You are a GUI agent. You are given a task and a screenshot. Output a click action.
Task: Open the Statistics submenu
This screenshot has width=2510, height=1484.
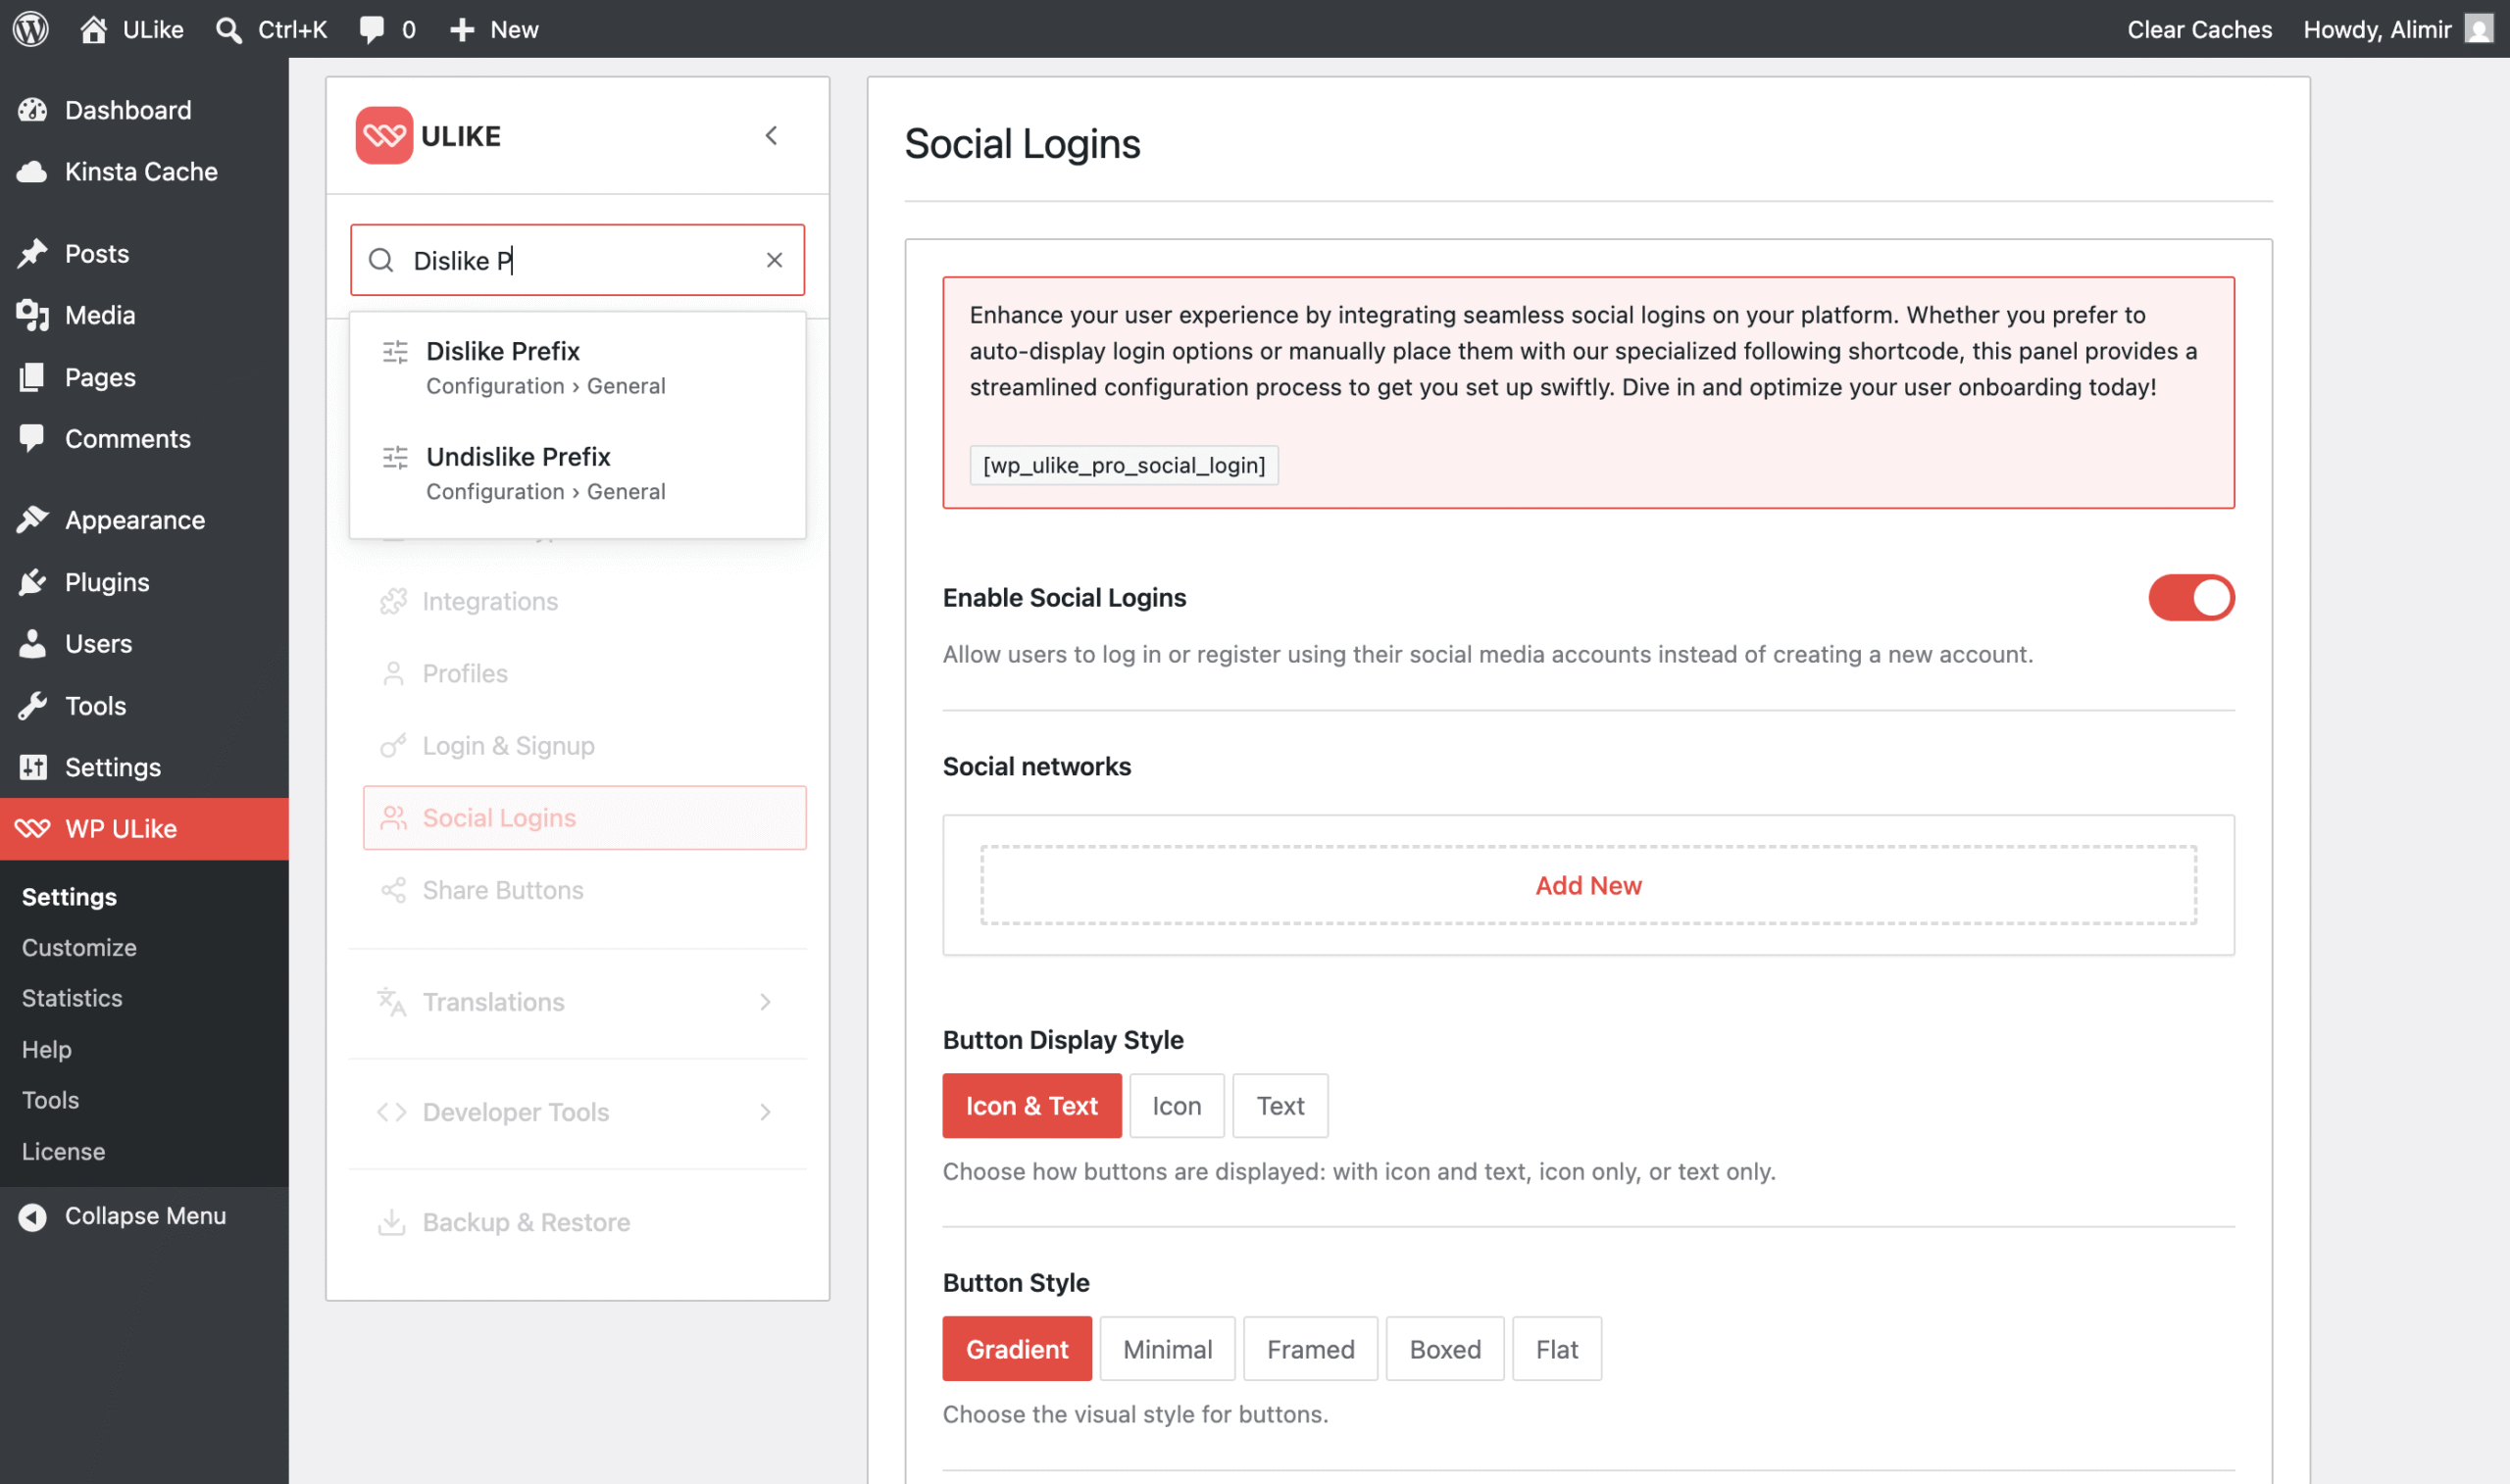click(72, 998)
